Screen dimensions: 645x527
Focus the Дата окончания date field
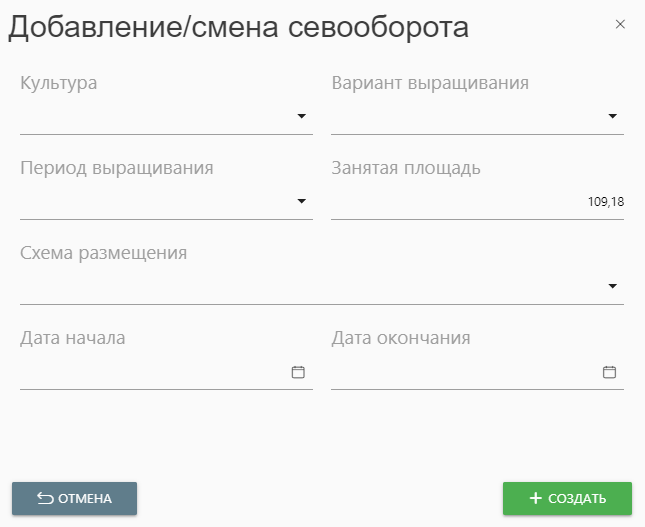click(462, 373)
